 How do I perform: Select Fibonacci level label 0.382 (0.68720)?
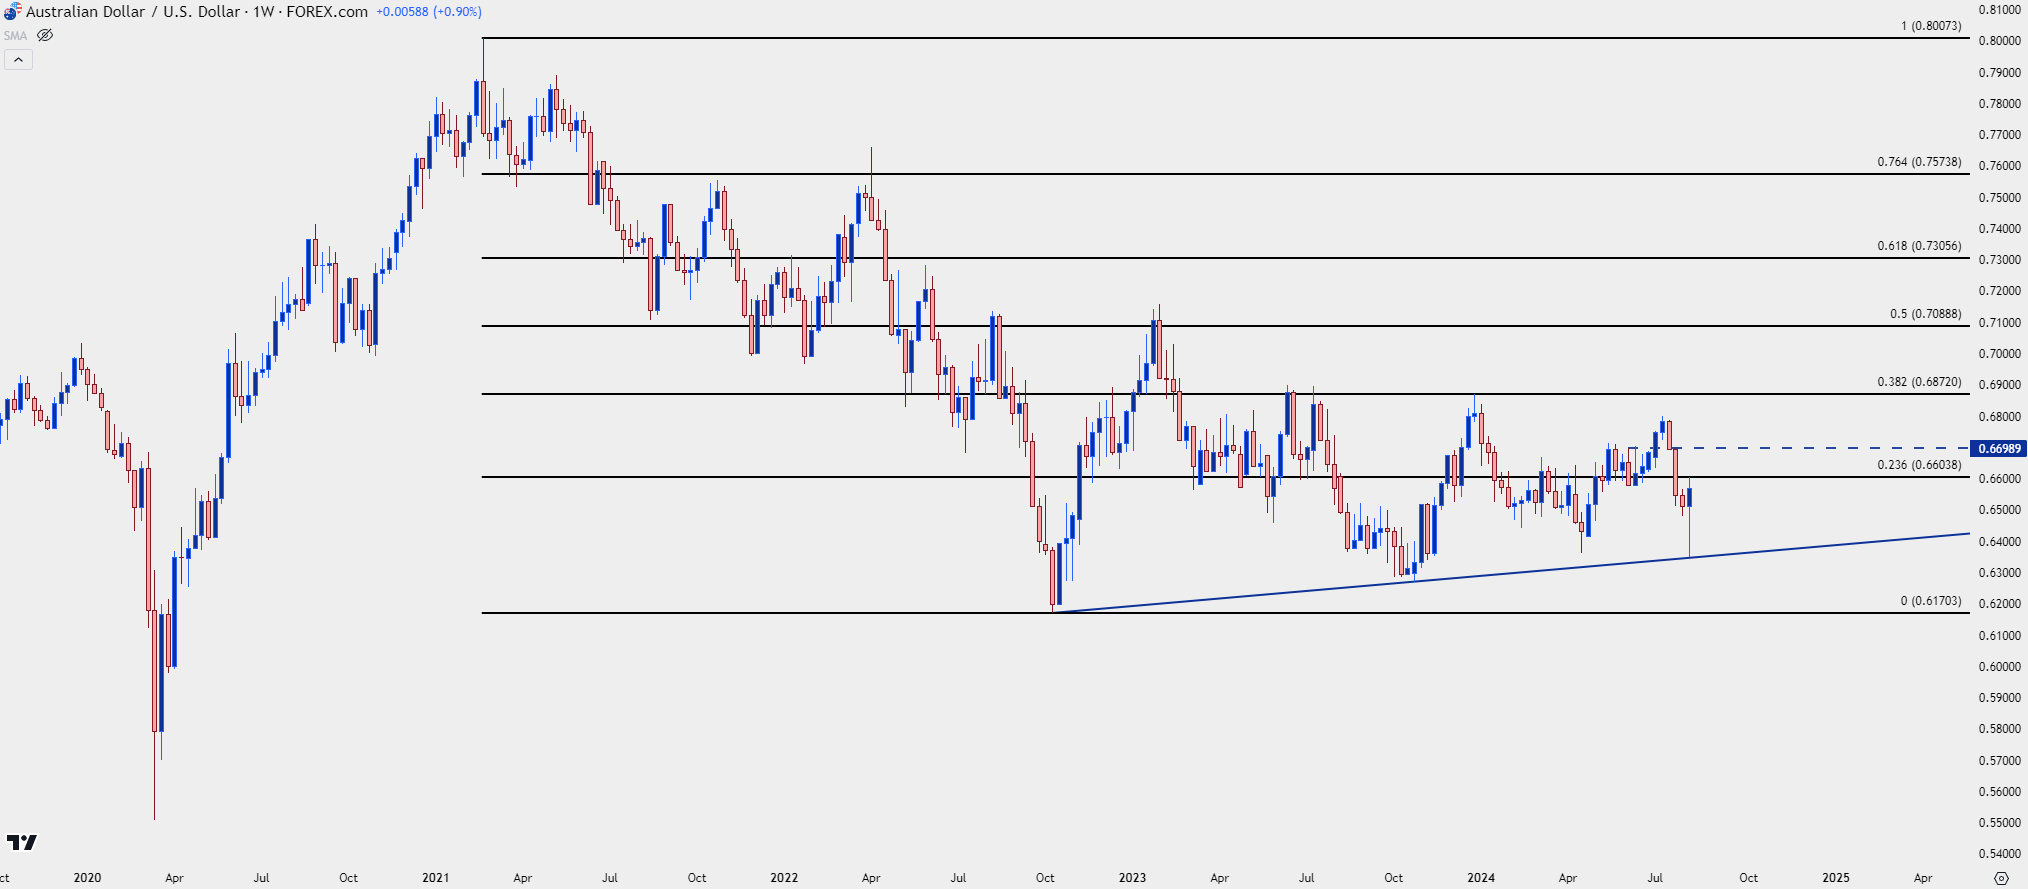click(1919, 382)
